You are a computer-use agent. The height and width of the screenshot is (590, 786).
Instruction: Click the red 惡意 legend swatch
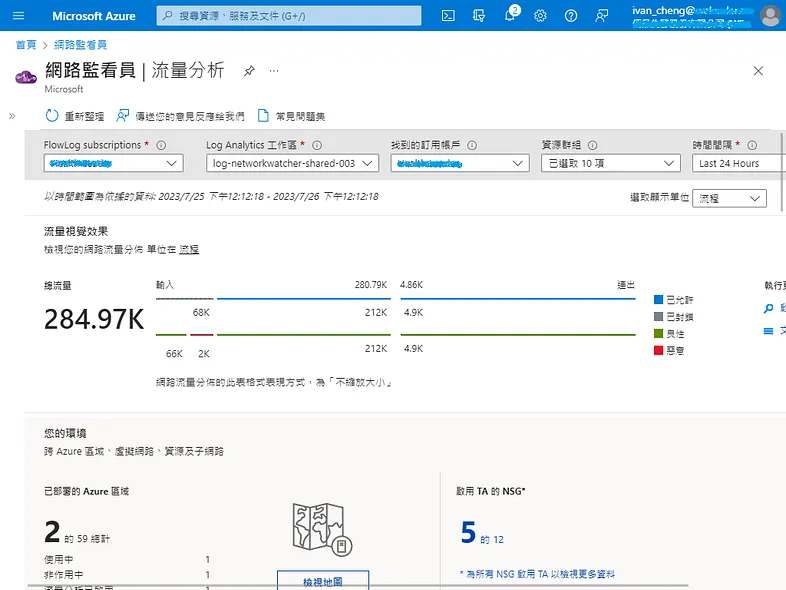tap(659, 350)
